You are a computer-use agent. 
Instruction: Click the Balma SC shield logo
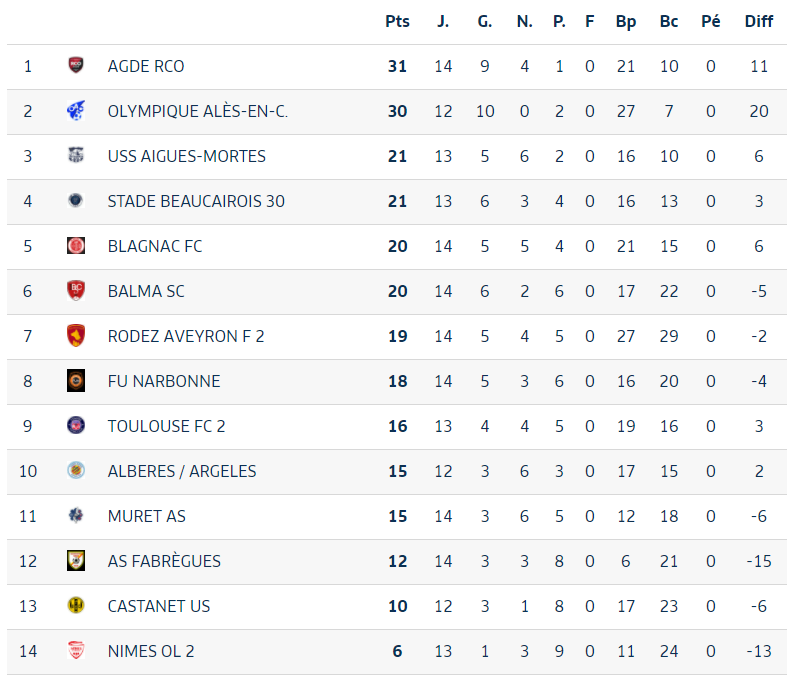[x=76, y=291]
